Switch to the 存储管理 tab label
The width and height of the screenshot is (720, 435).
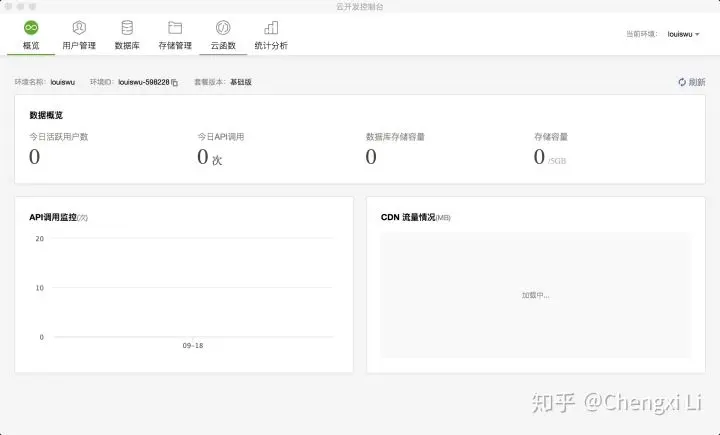175,45
